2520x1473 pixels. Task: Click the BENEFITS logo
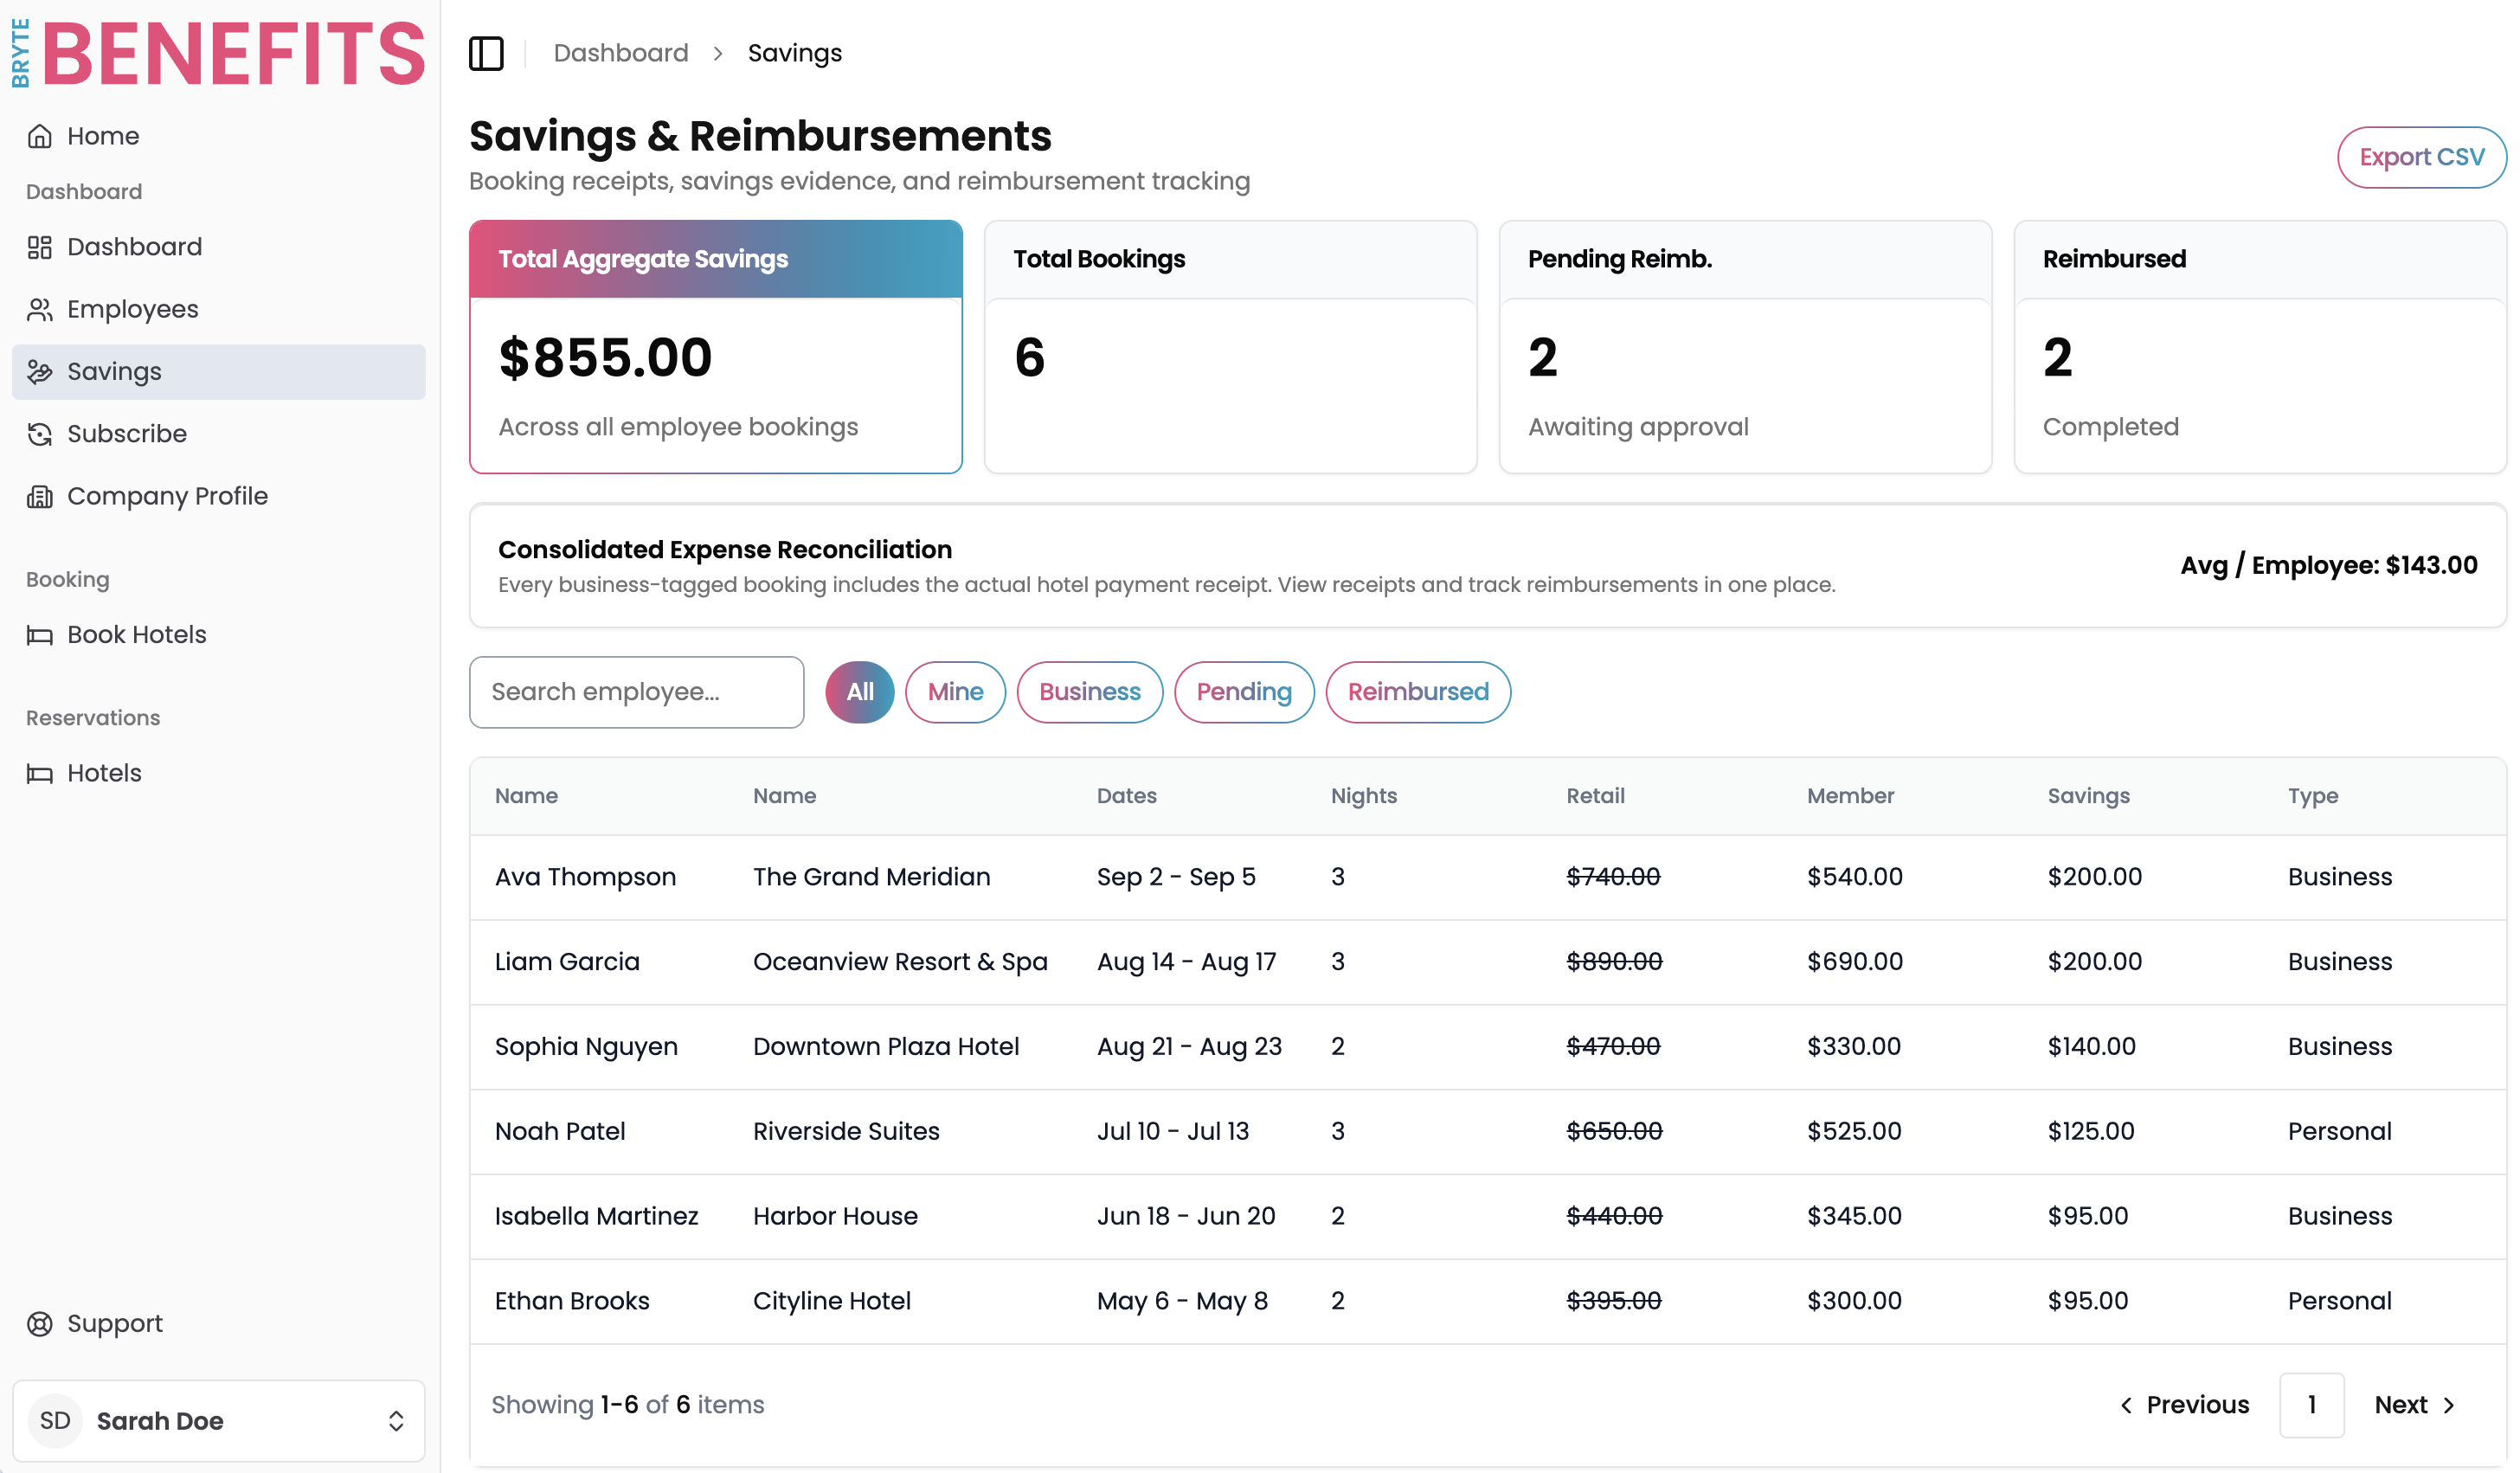pyautogui.click(x=218, y=53)
